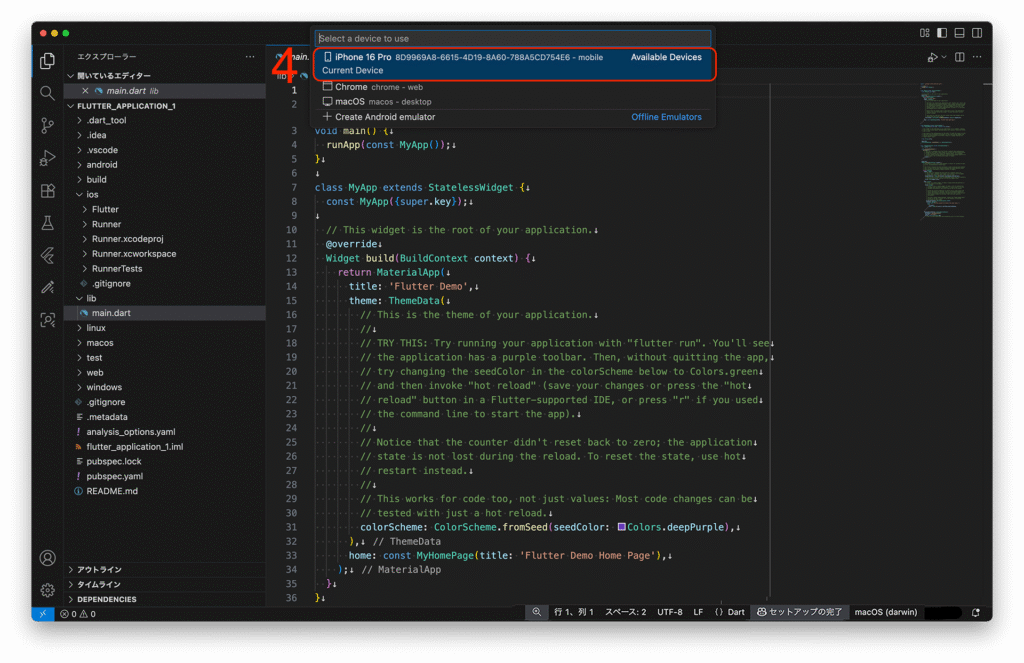Click the deepPurple color swatch in code
1024x663 pixels.
click(622, 527)
